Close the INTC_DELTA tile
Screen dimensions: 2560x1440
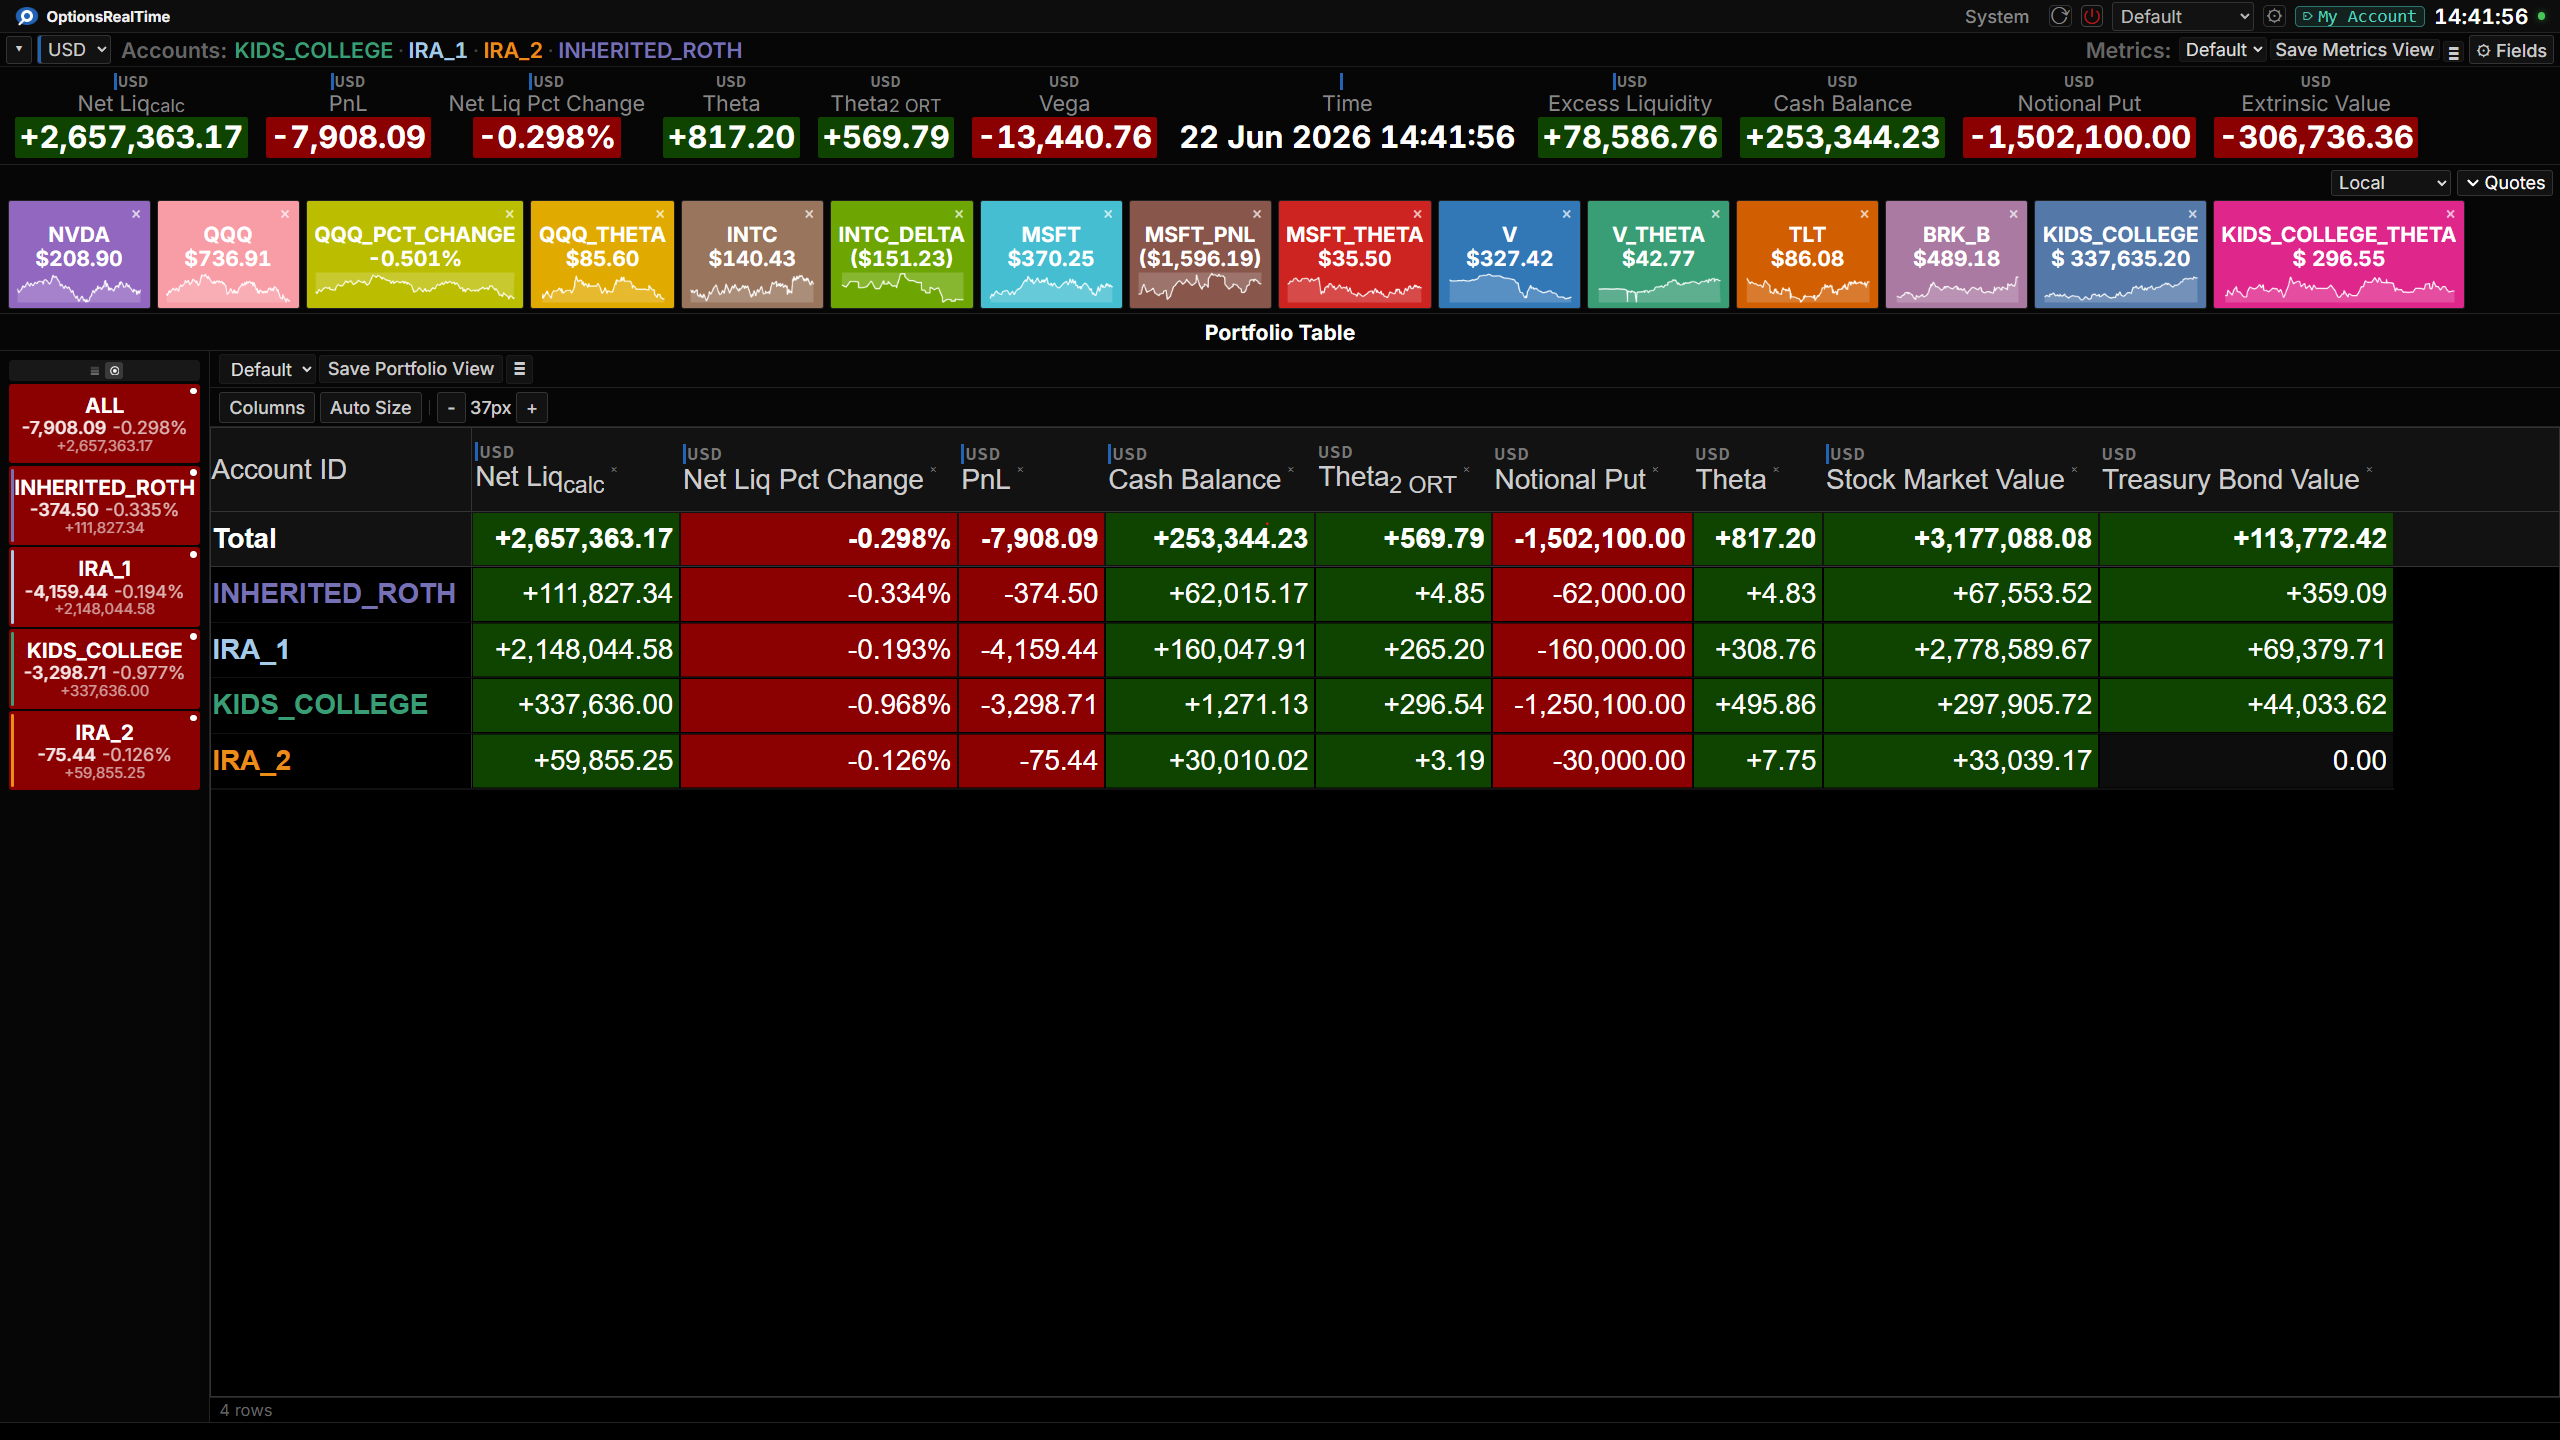[959, 214]
